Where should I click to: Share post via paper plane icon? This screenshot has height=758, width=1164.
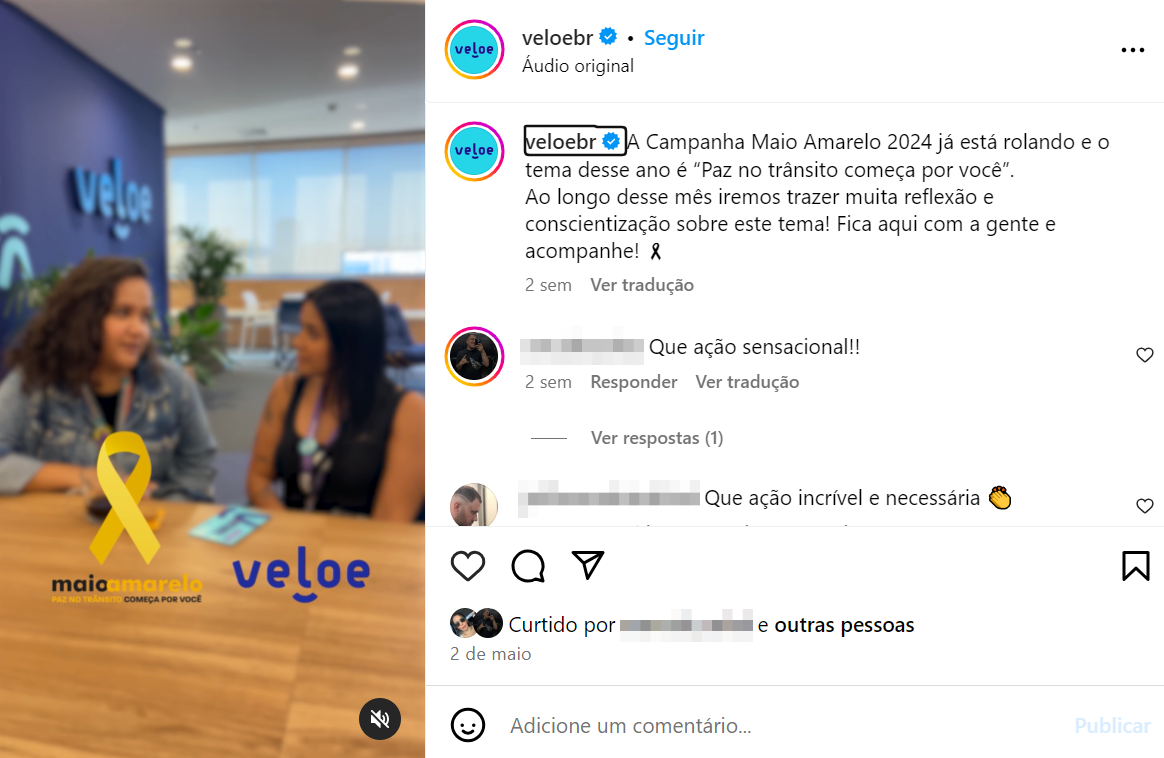click(588, 566)
